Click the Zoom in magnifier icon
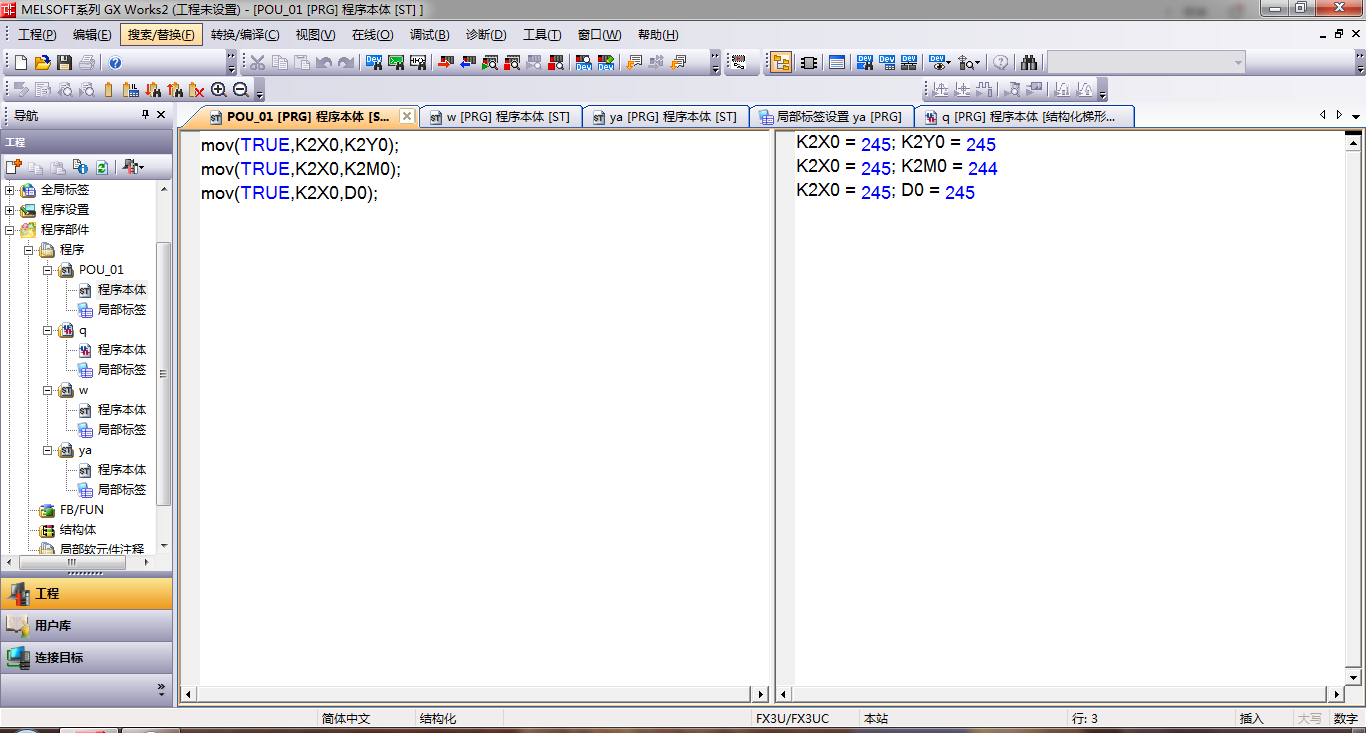Screen dimensions: 1366x733 click(219, 90)
